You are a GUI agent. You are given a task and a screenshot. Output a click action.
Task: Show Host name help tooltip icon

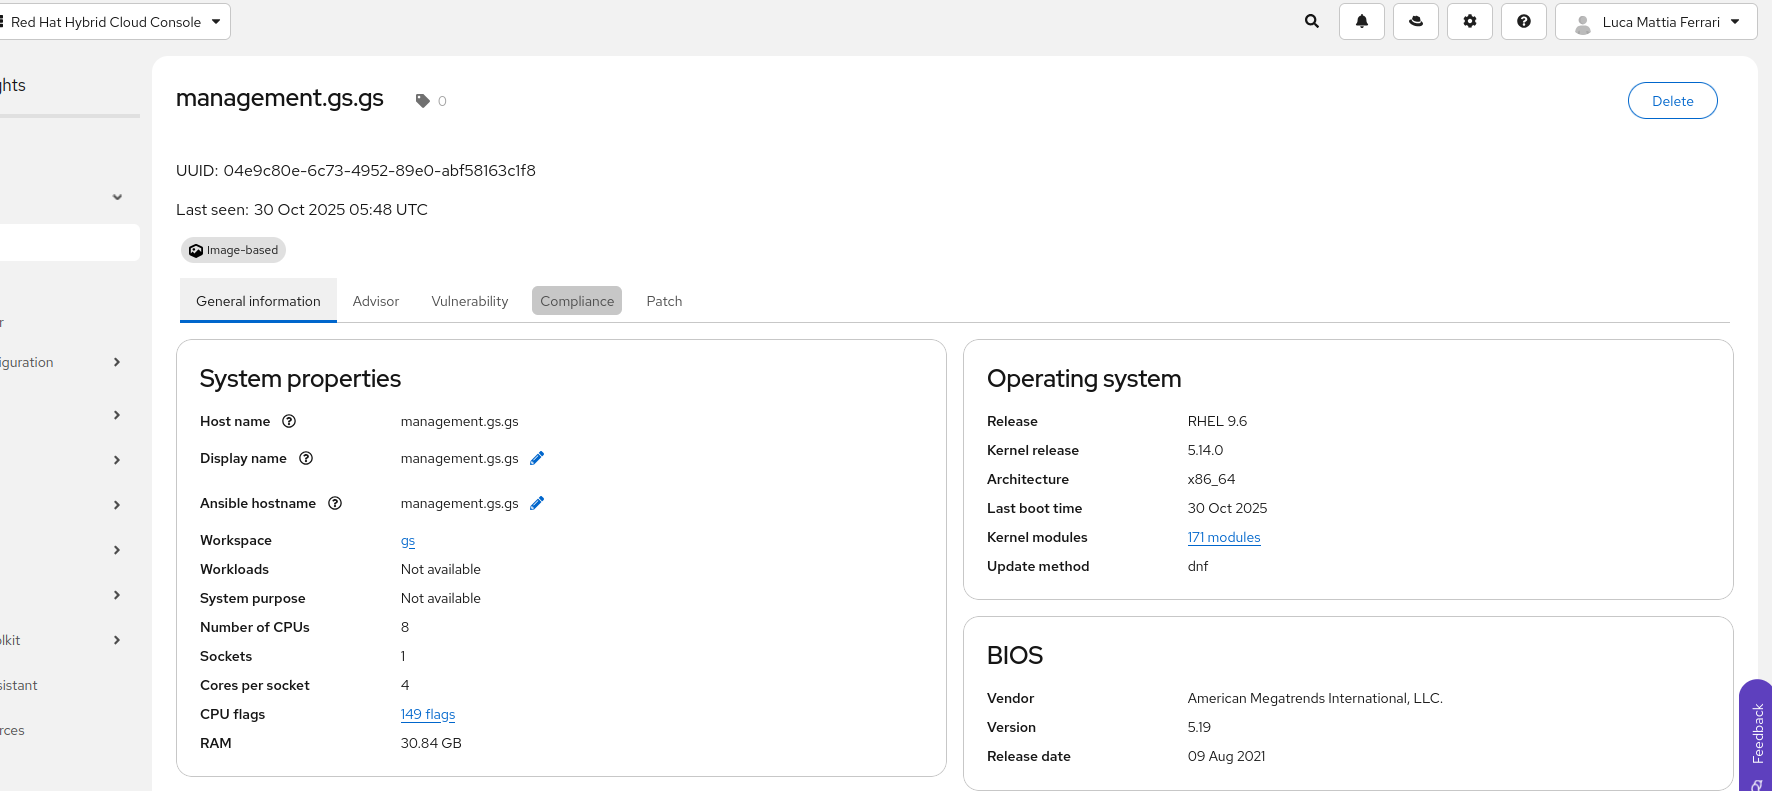click(289, 421)
